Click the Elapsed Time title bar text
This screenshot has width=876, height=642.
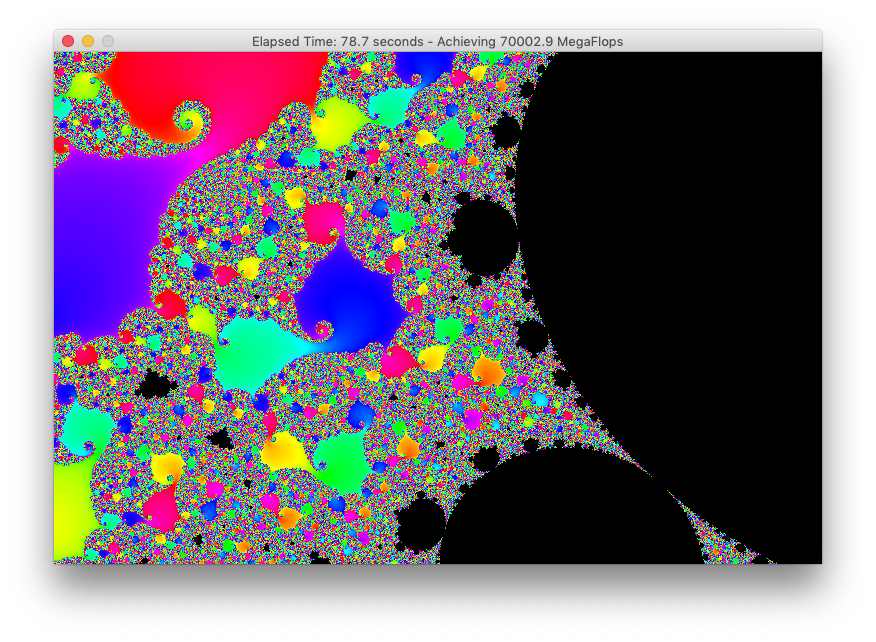click(x=438, y=41)
